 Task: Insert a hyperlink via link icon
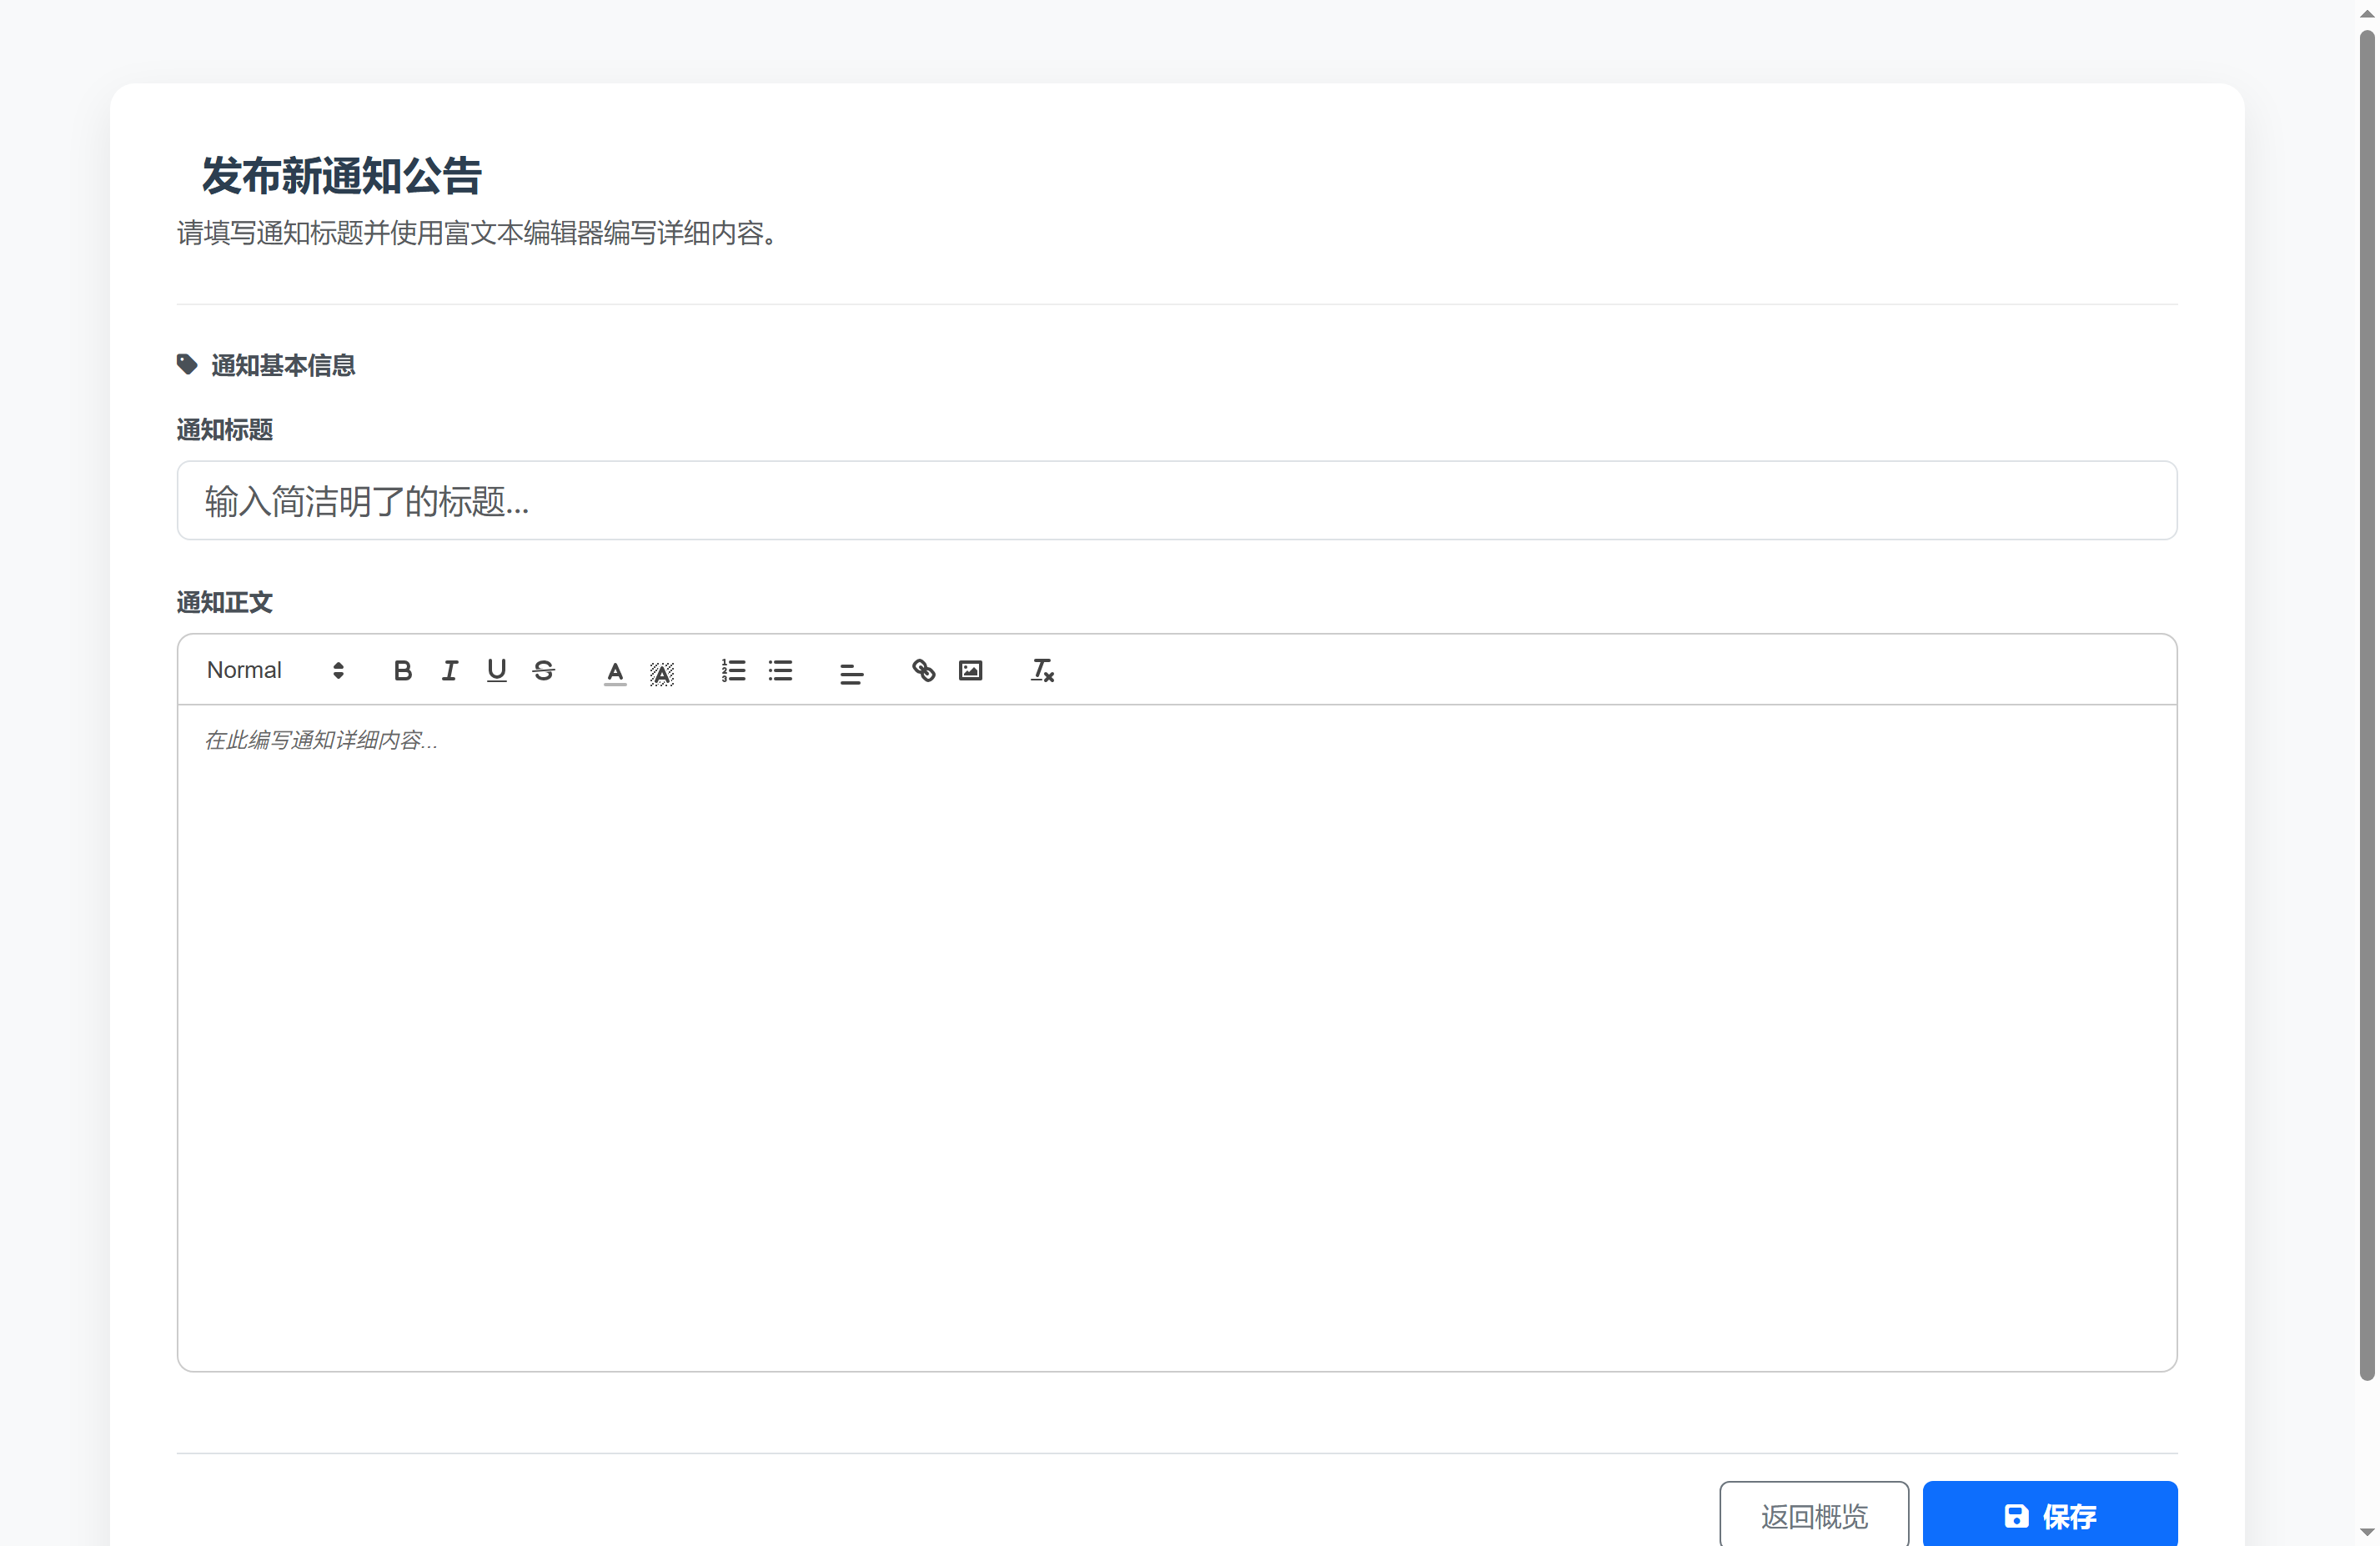[x=923, y=671]
